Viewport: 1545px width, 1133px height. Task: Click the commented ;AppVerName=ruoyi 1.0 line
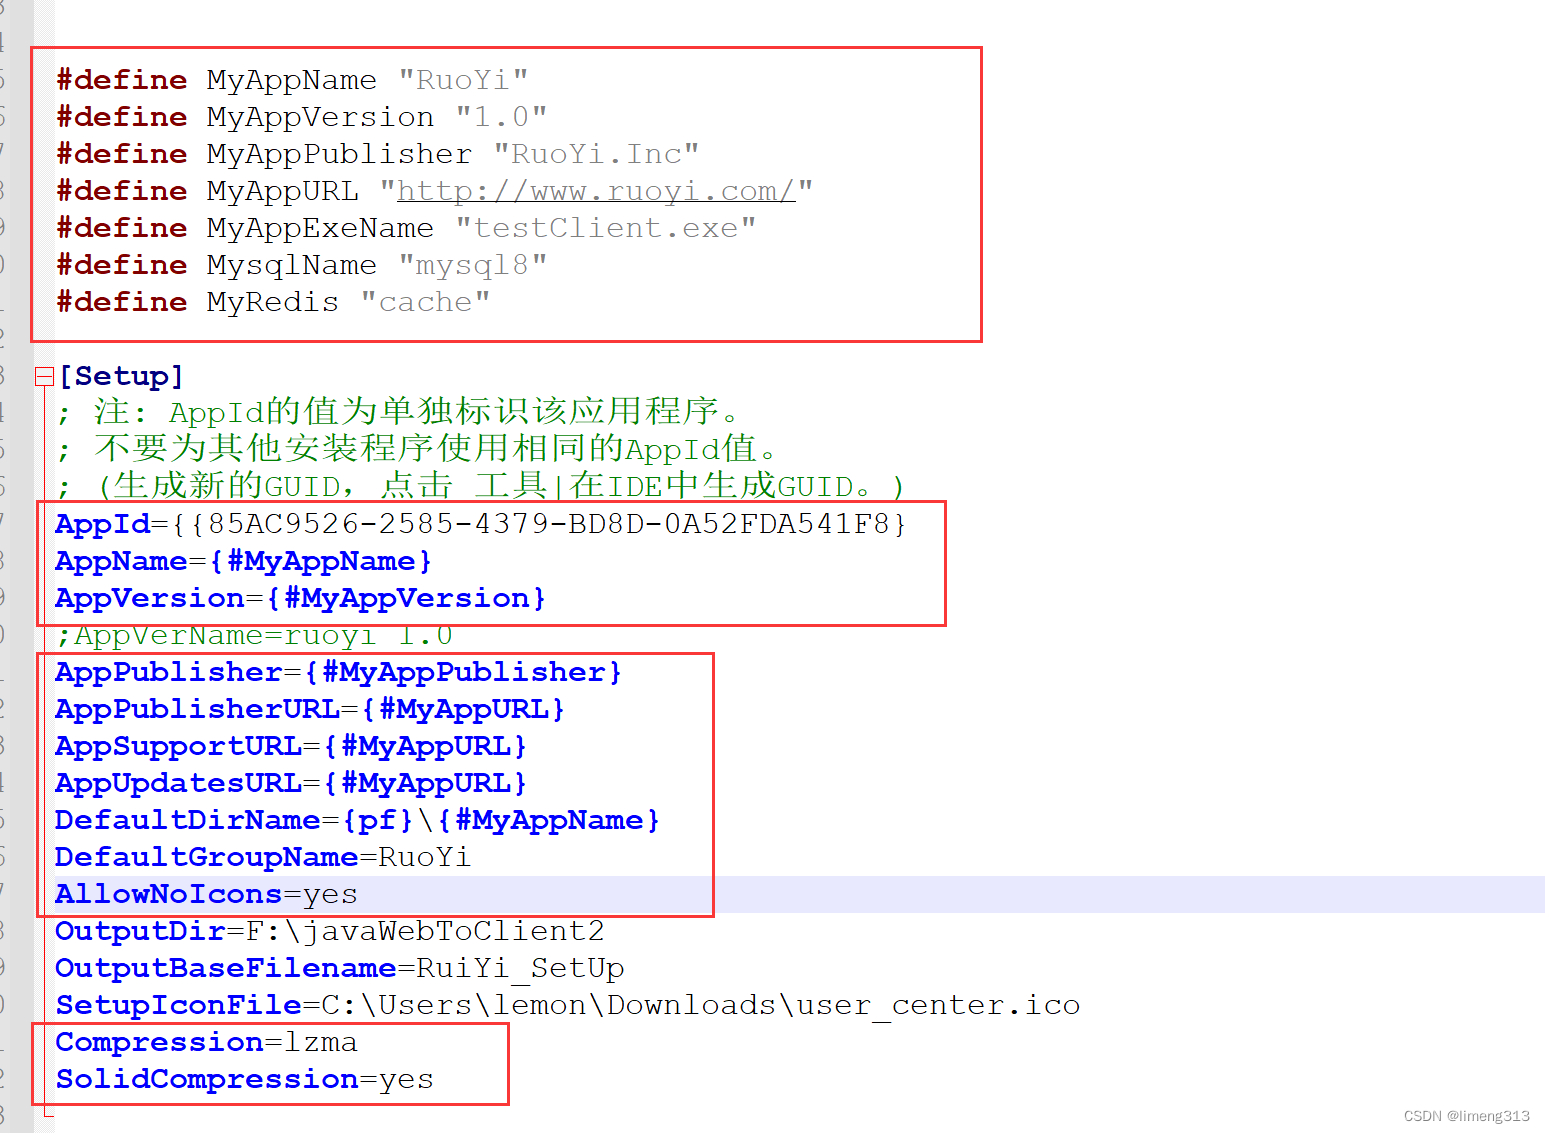(x=255, y=635)
